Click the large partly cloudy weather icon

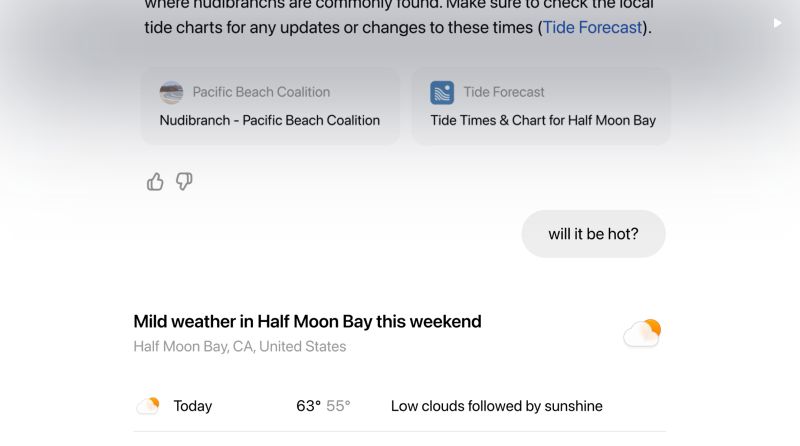pos(642,333)
